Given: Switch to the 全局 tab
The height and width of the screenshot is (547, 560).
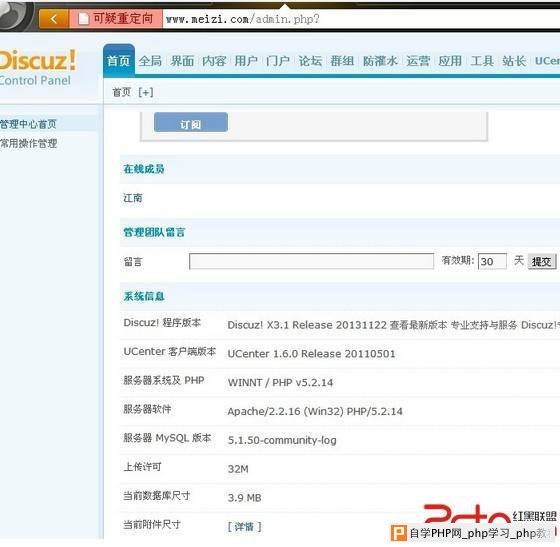Looking at the screenshot, I should [150, 61].
